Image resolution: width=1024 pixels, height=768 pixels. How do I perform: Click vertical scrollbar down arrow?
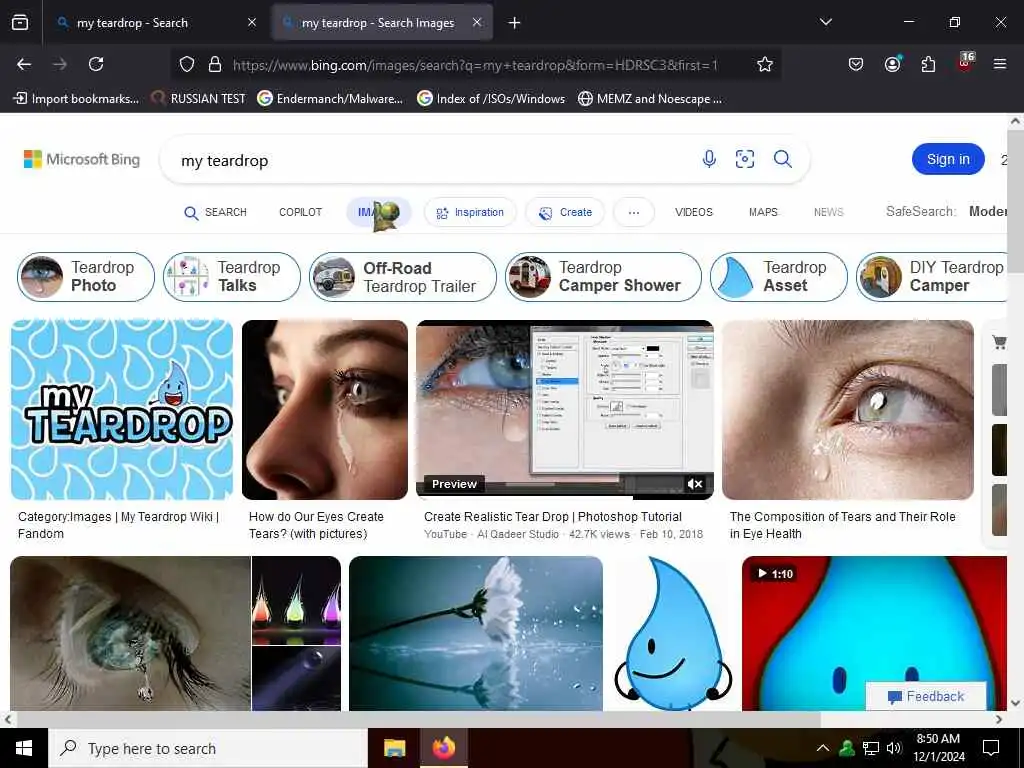(1016, 704)
